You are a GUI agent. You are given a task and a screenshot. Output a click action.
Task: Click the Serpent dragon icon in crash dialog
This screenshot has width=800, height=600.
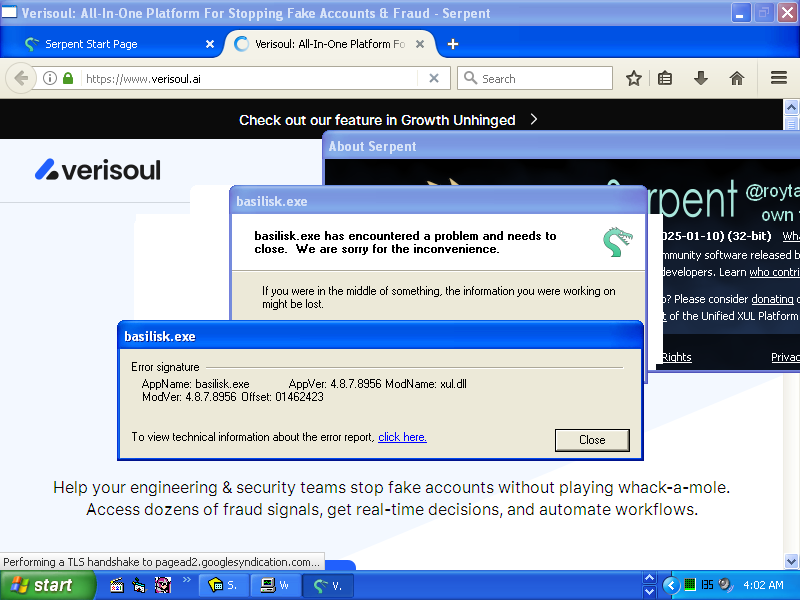point(617,242)
